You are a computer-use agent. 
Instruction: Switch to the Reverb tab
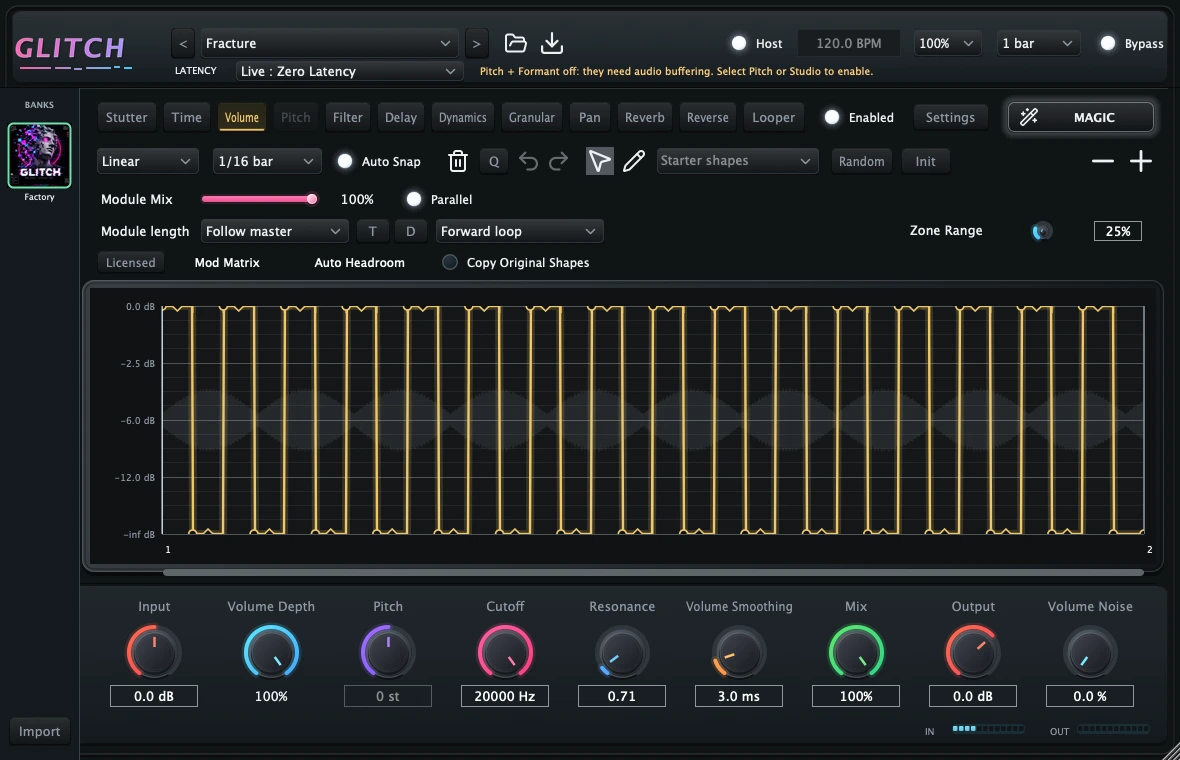pyautogui.click(x=645, y=117)
